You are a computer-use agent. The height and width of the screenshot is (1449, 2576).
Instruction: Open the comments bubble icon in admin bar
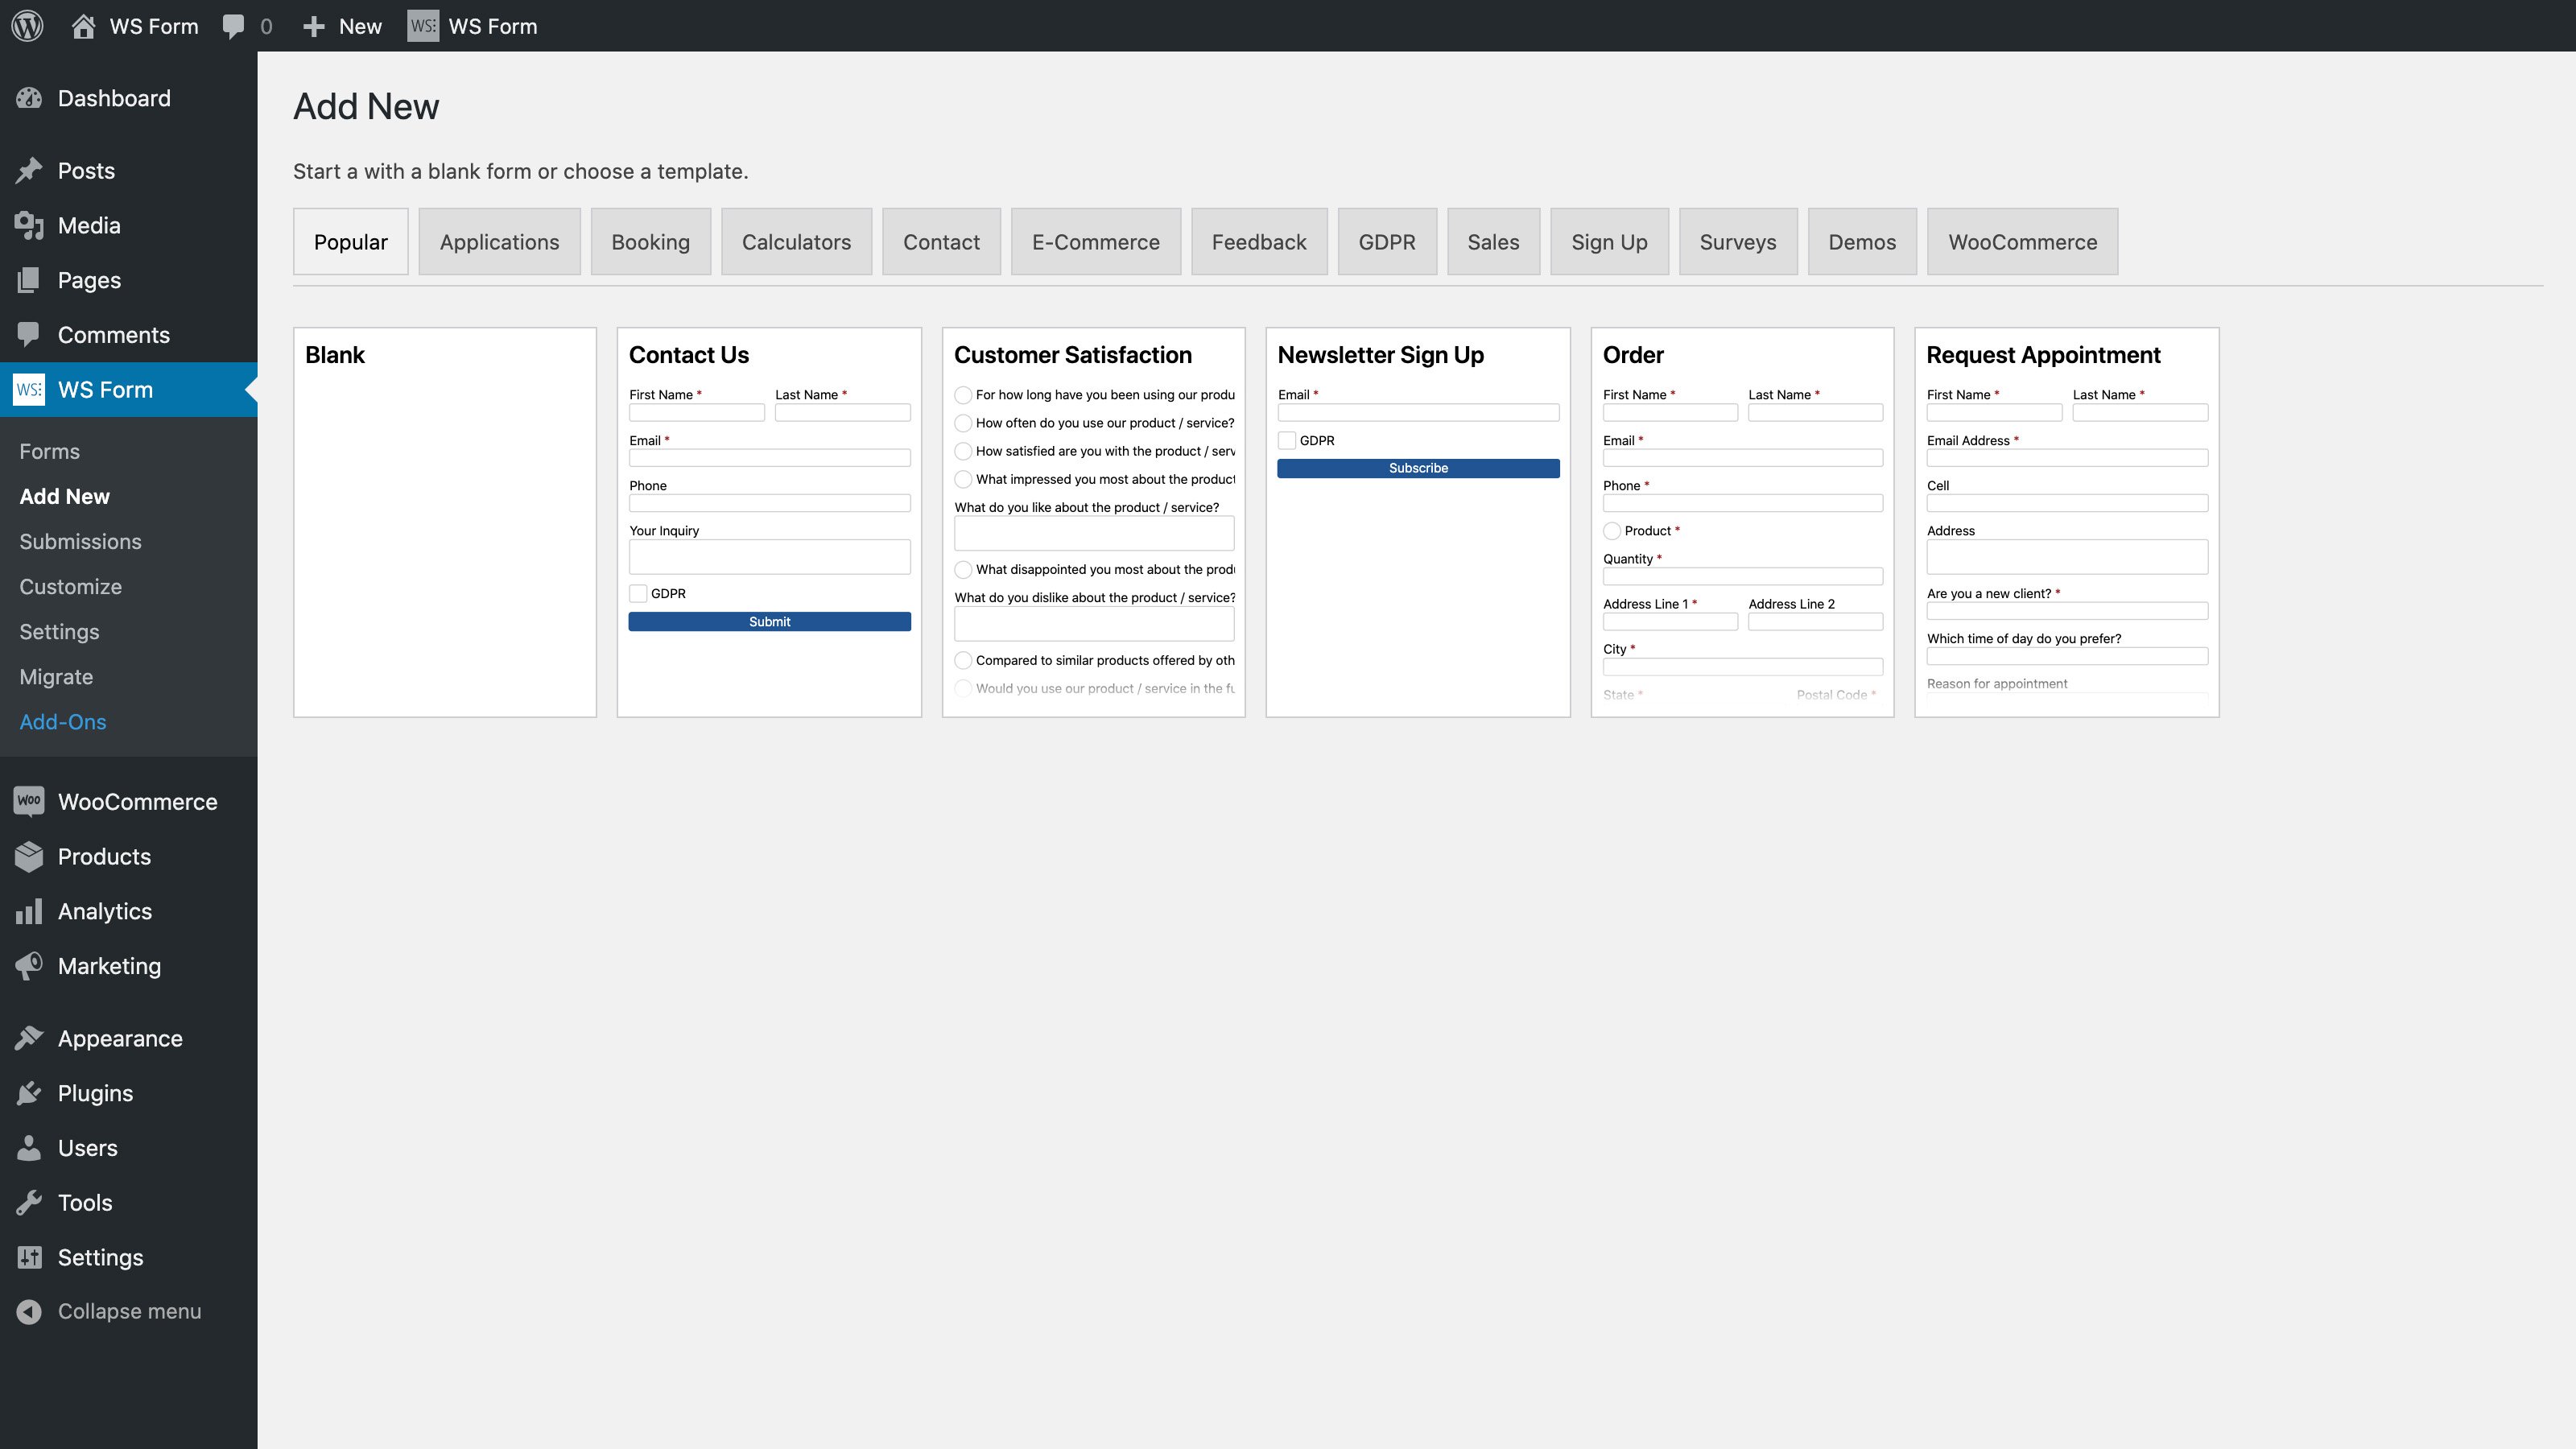[233, 27]
